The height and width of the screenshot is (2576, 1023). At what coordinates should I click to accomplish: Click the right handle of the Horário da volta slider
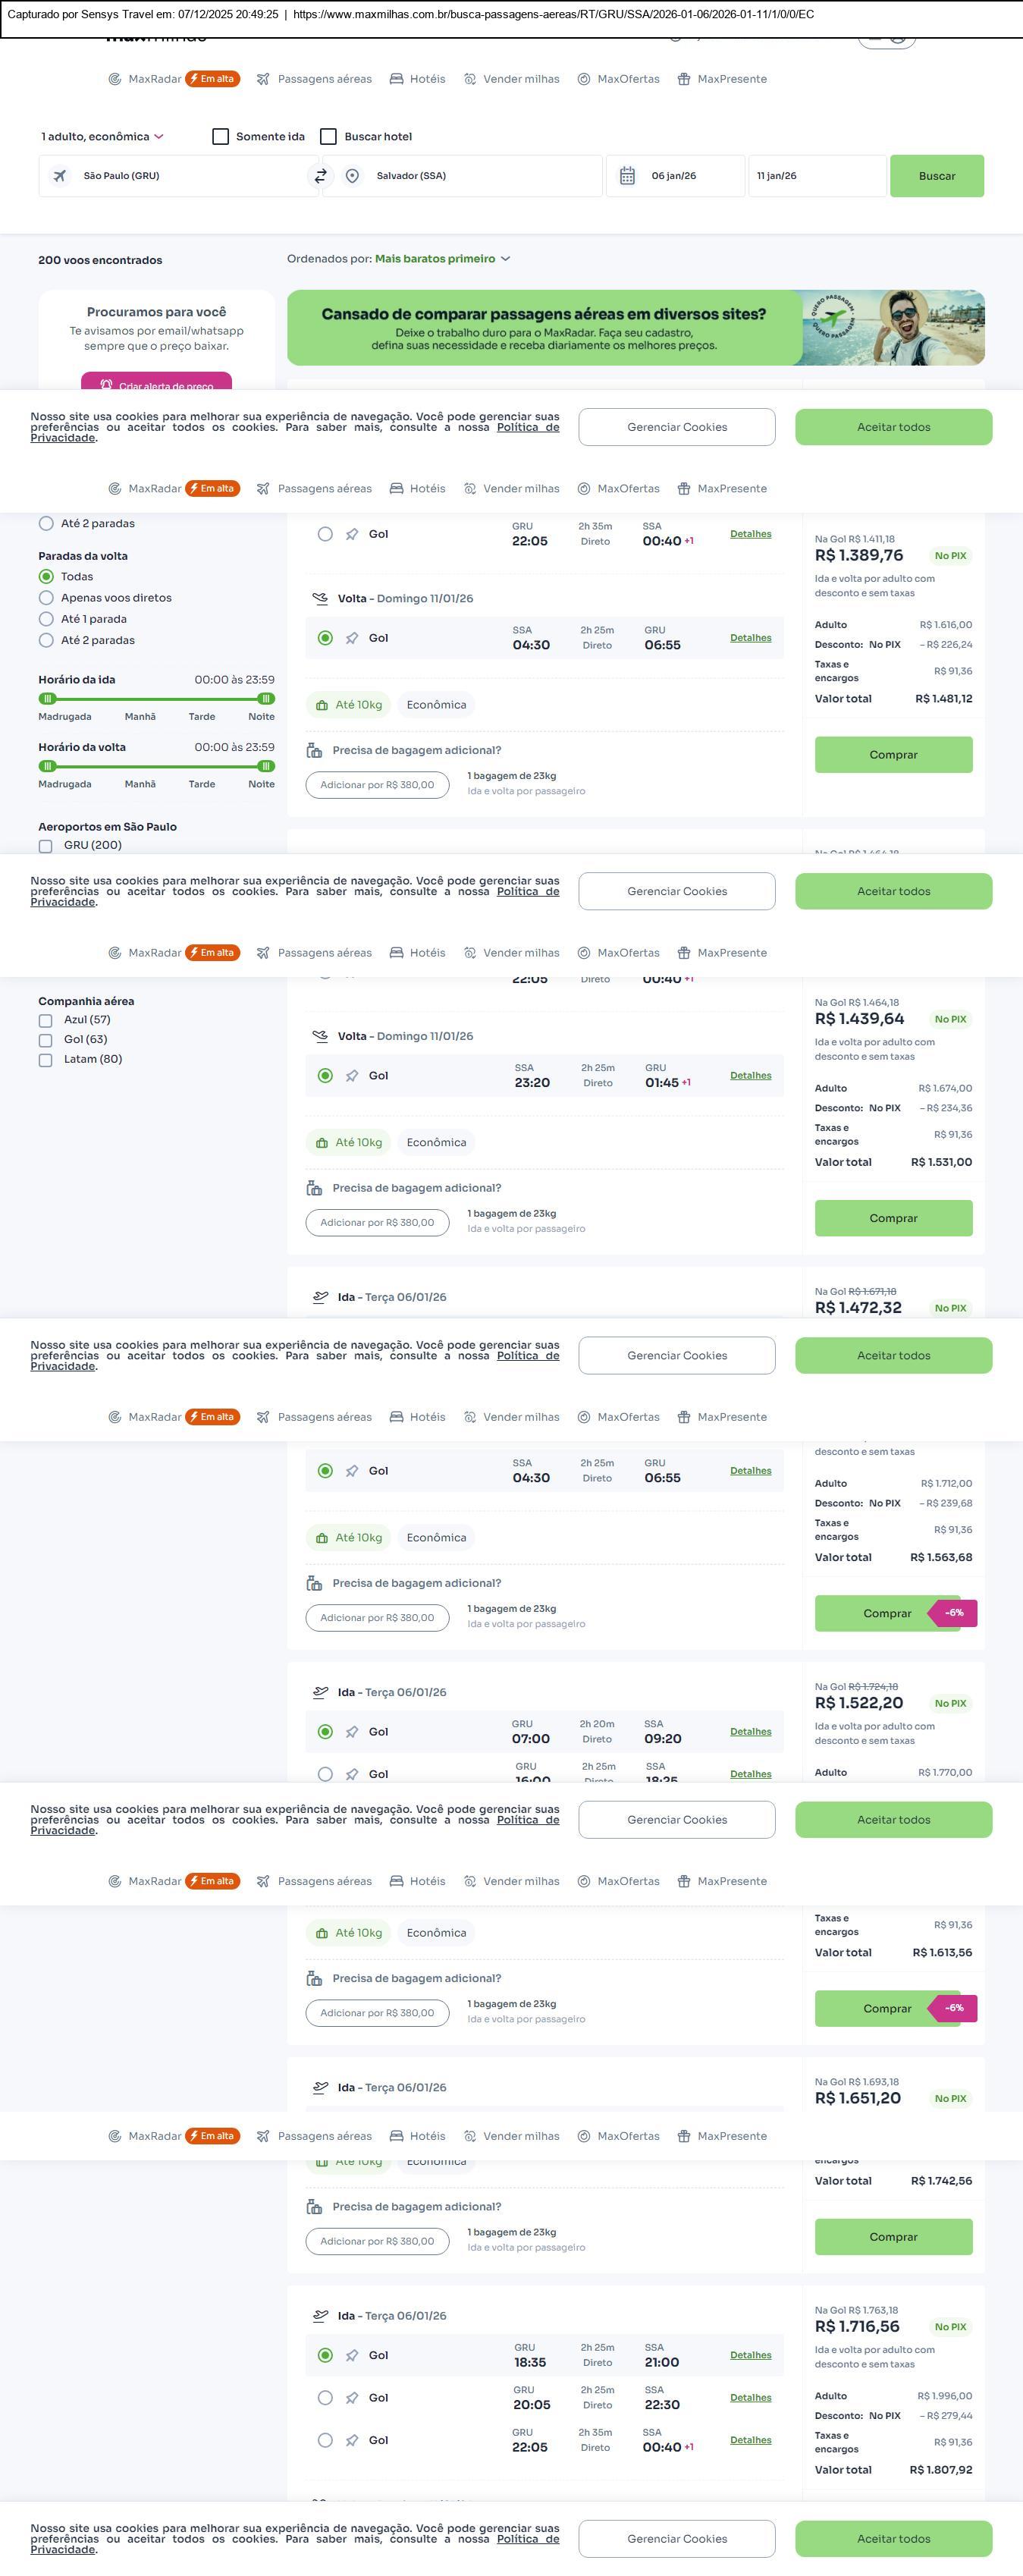pos(265,766)
